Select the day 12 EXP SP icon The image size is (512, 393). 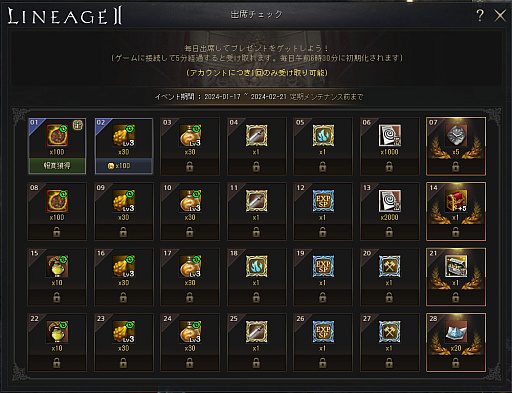coord(323,201)
